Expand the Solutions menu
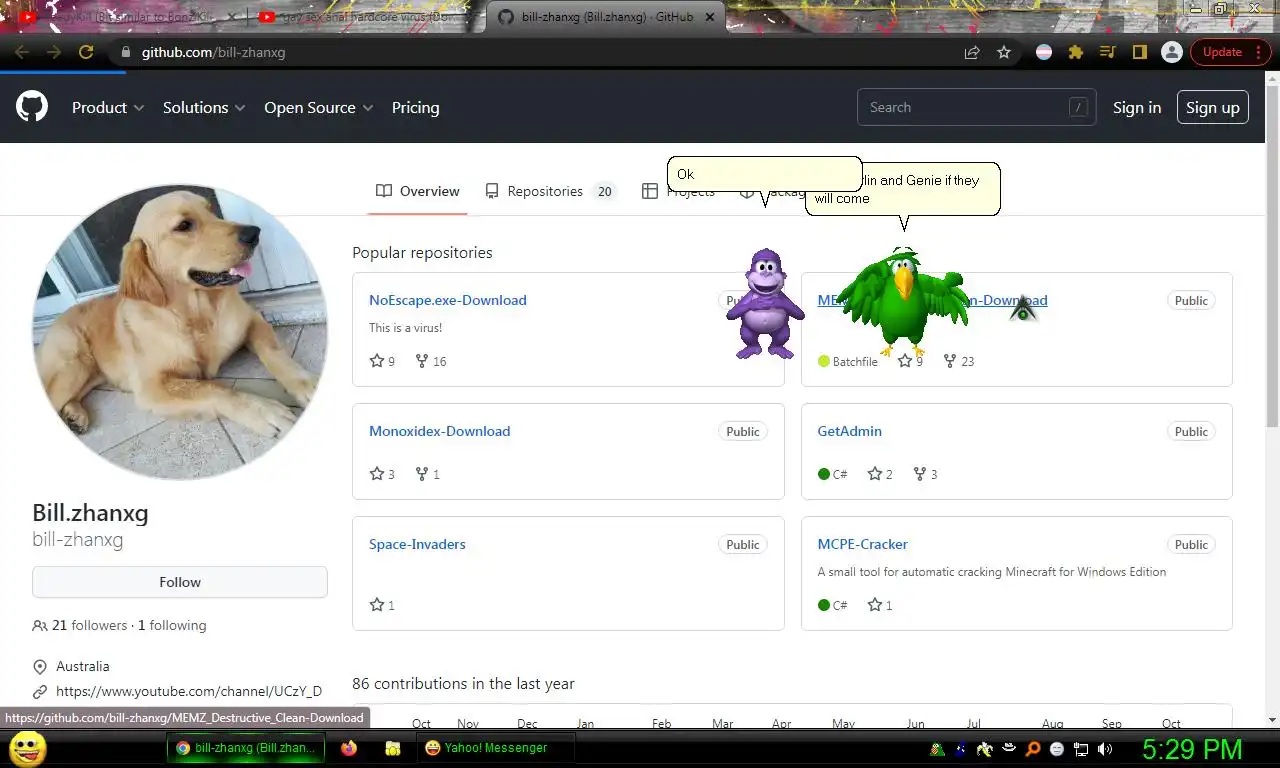The width and height of the screenshot is (1280, 768). coord(204,107)
